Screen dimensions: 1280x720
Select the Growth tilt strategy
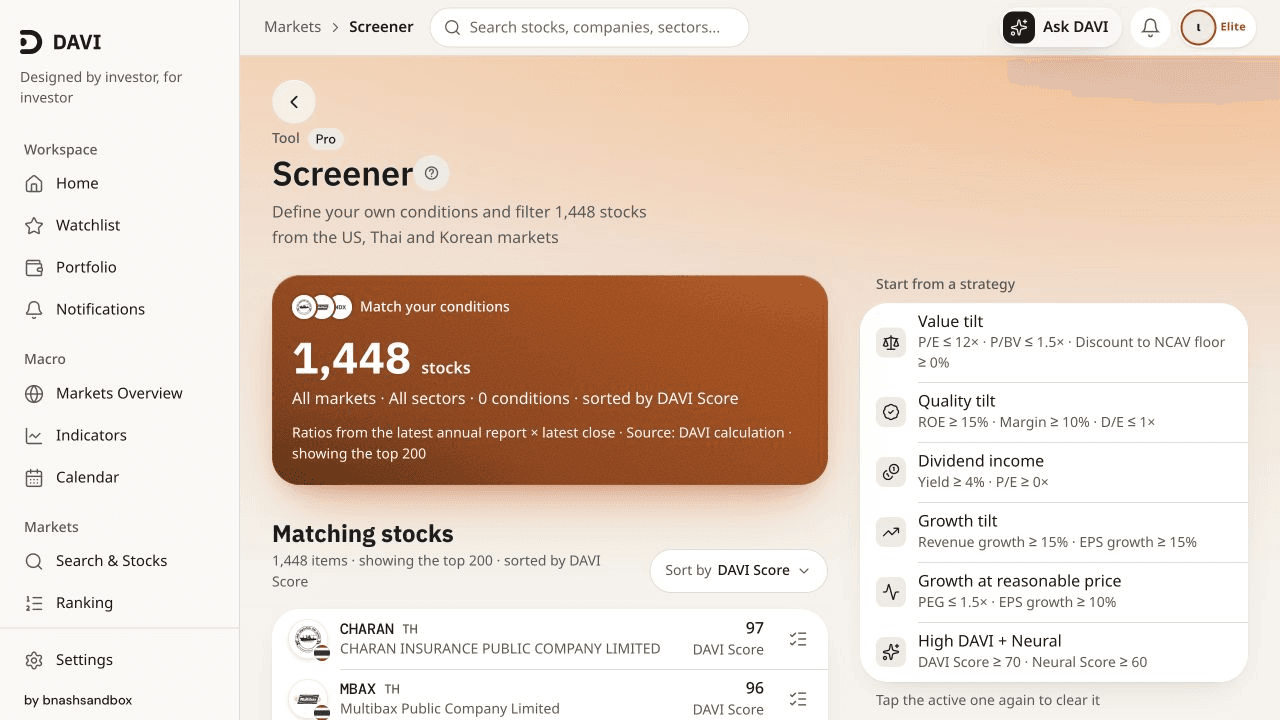(1054, 532)
